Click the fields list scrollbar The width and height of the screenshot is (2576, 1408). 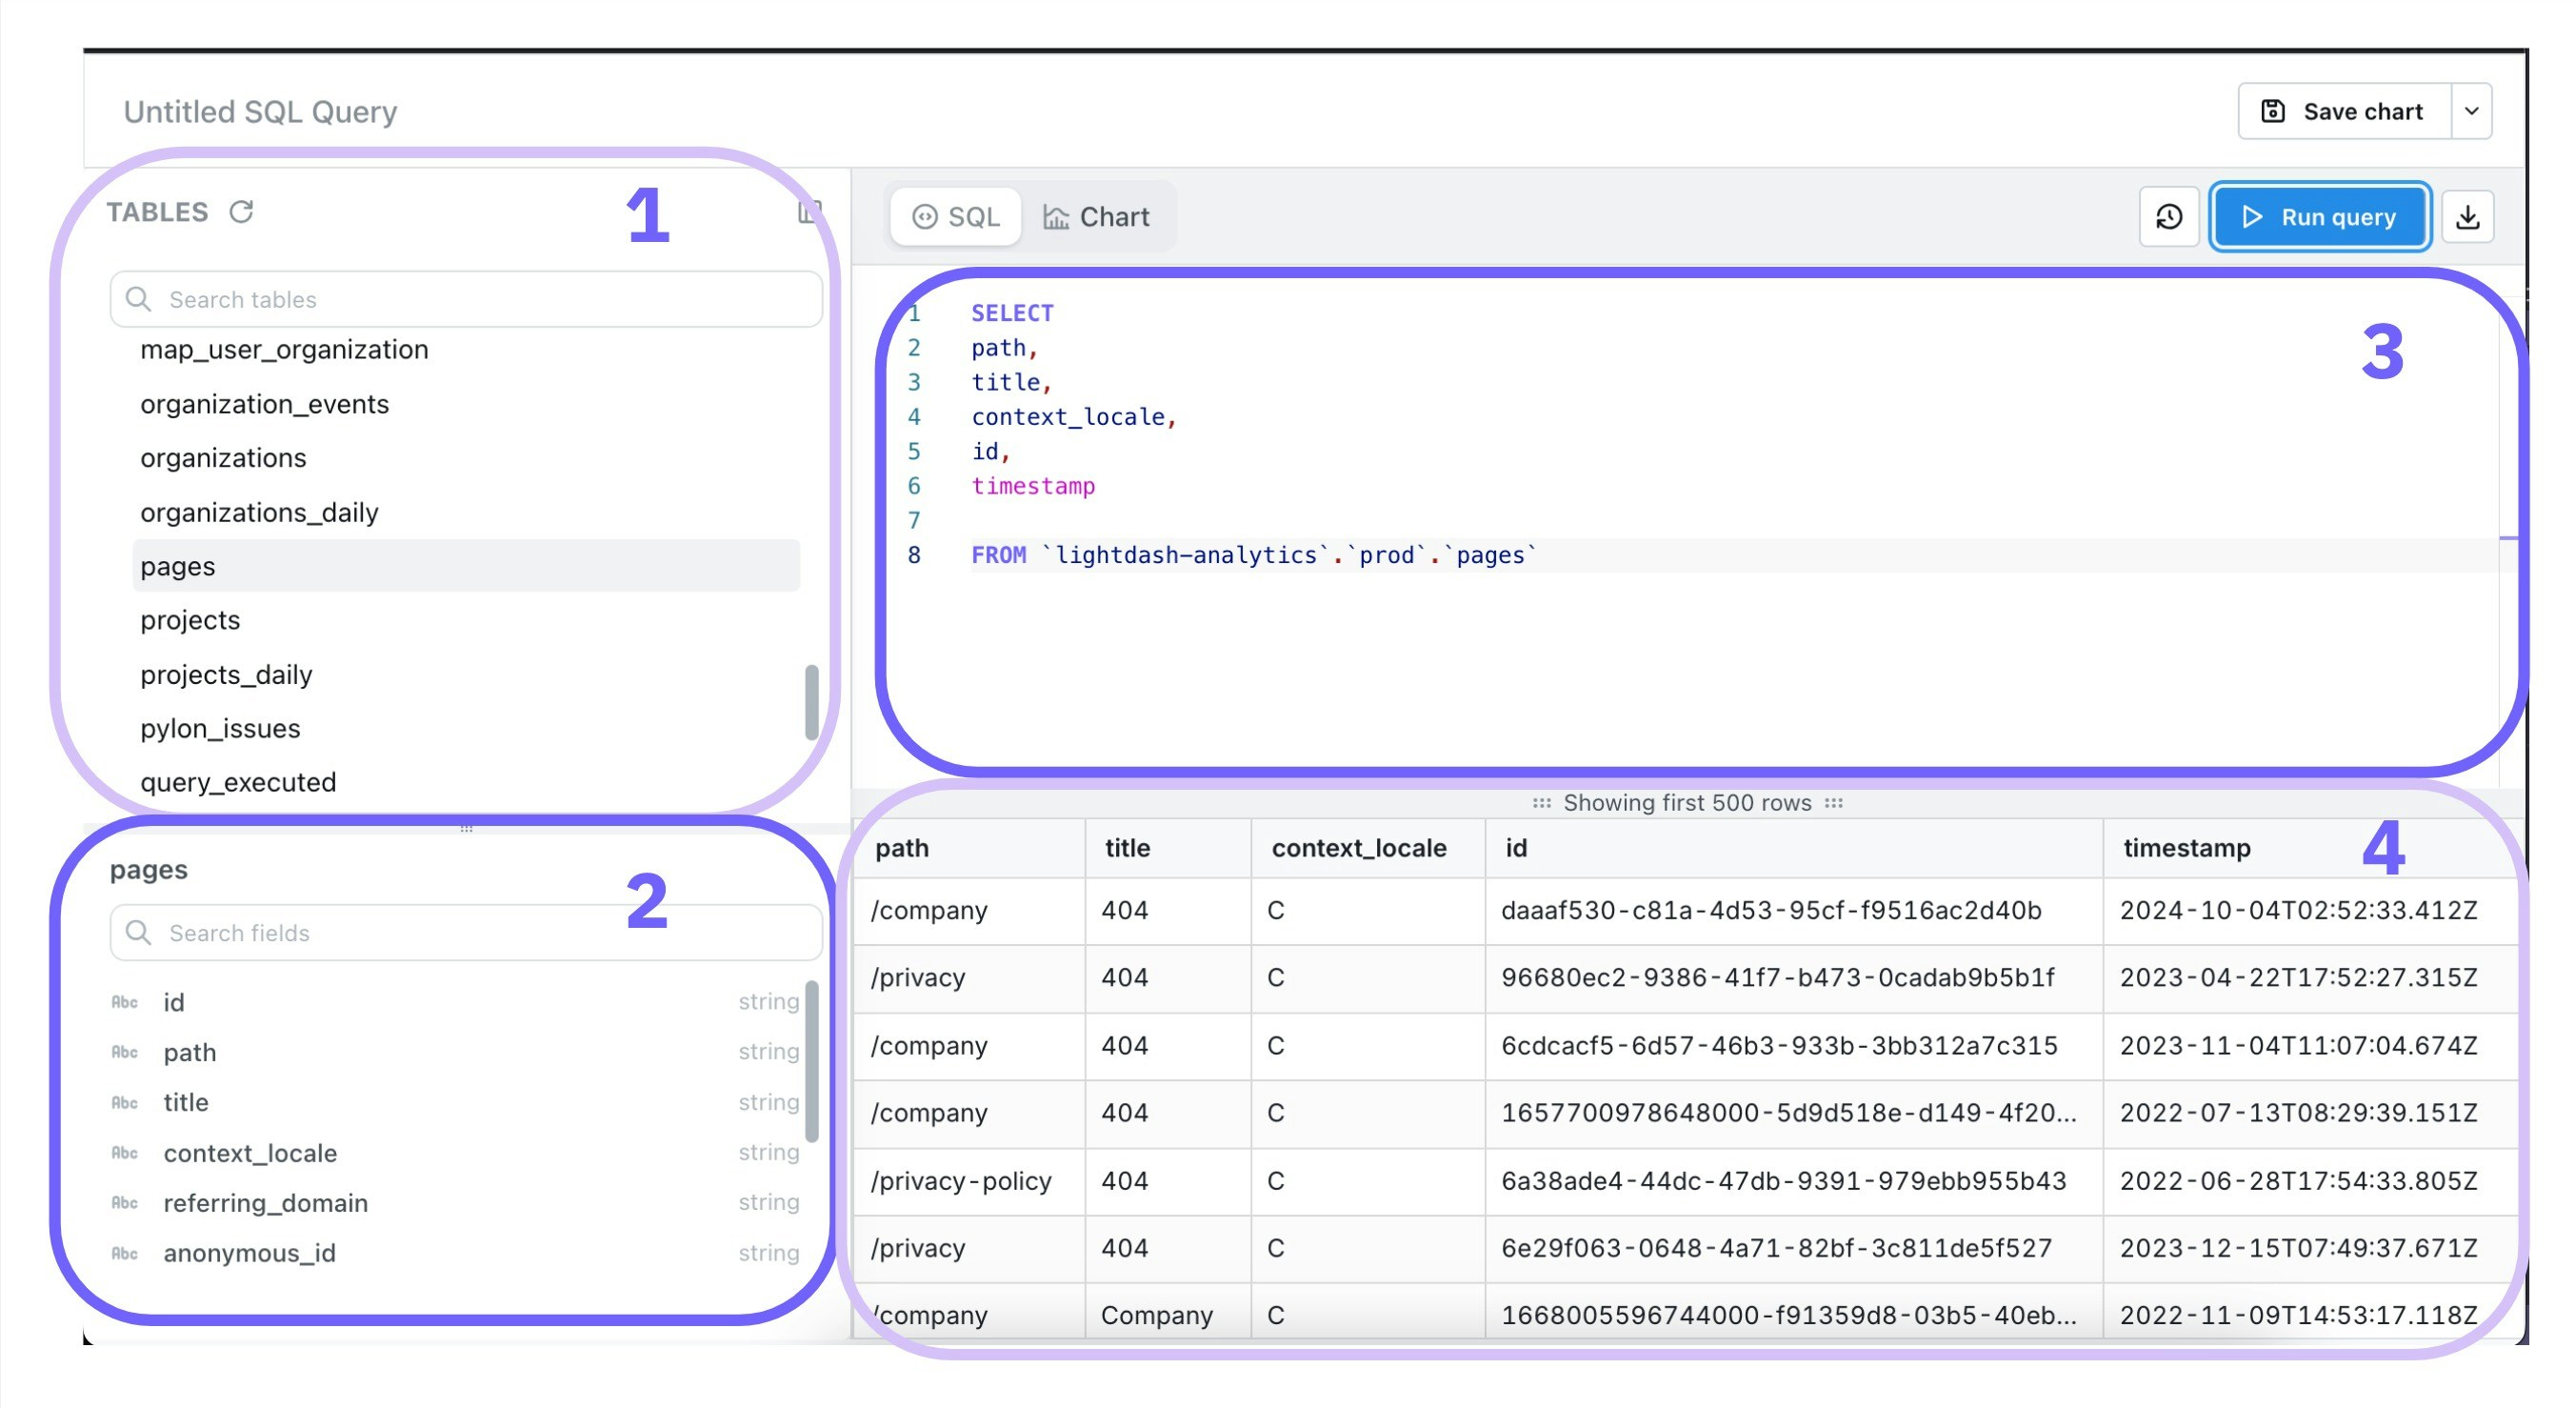pos(811,1060)
